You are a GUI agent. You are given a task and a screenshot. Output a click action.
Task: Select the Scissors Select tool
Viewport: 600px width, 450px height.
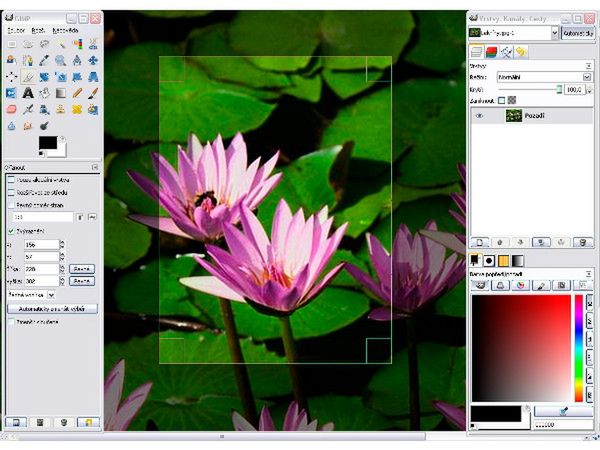pos(93,44)
